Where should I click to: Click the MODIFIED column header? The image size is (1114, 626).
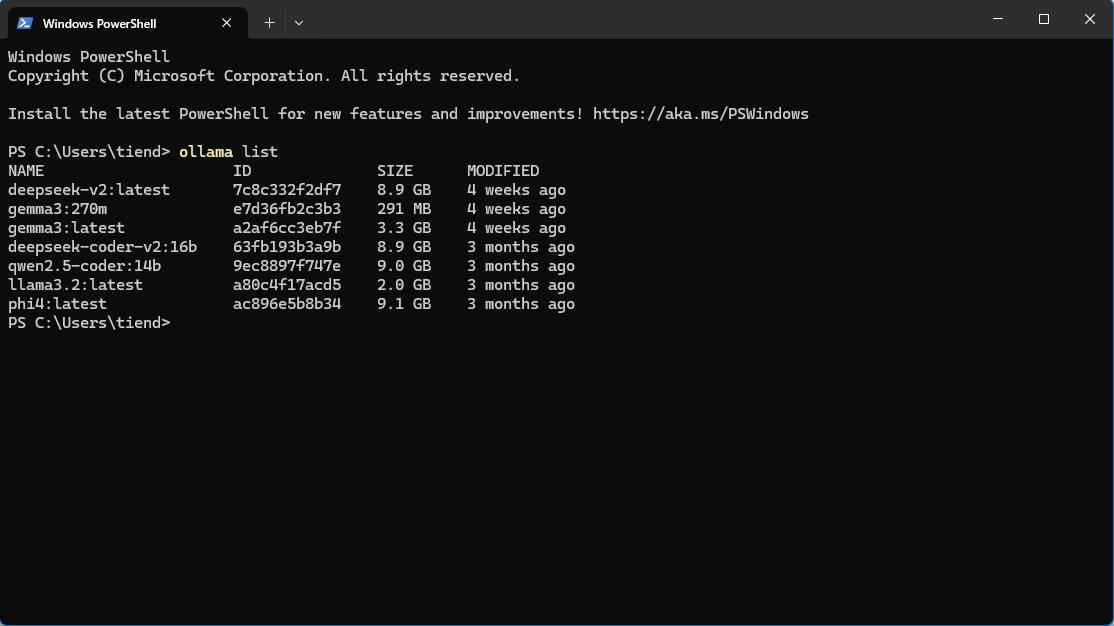point(503,171)
